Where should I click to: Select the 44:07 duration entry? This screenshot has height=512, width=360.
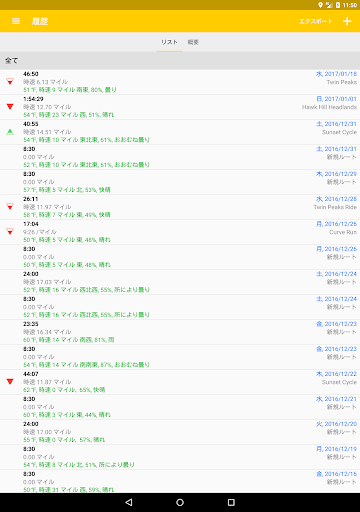(31, 374)
